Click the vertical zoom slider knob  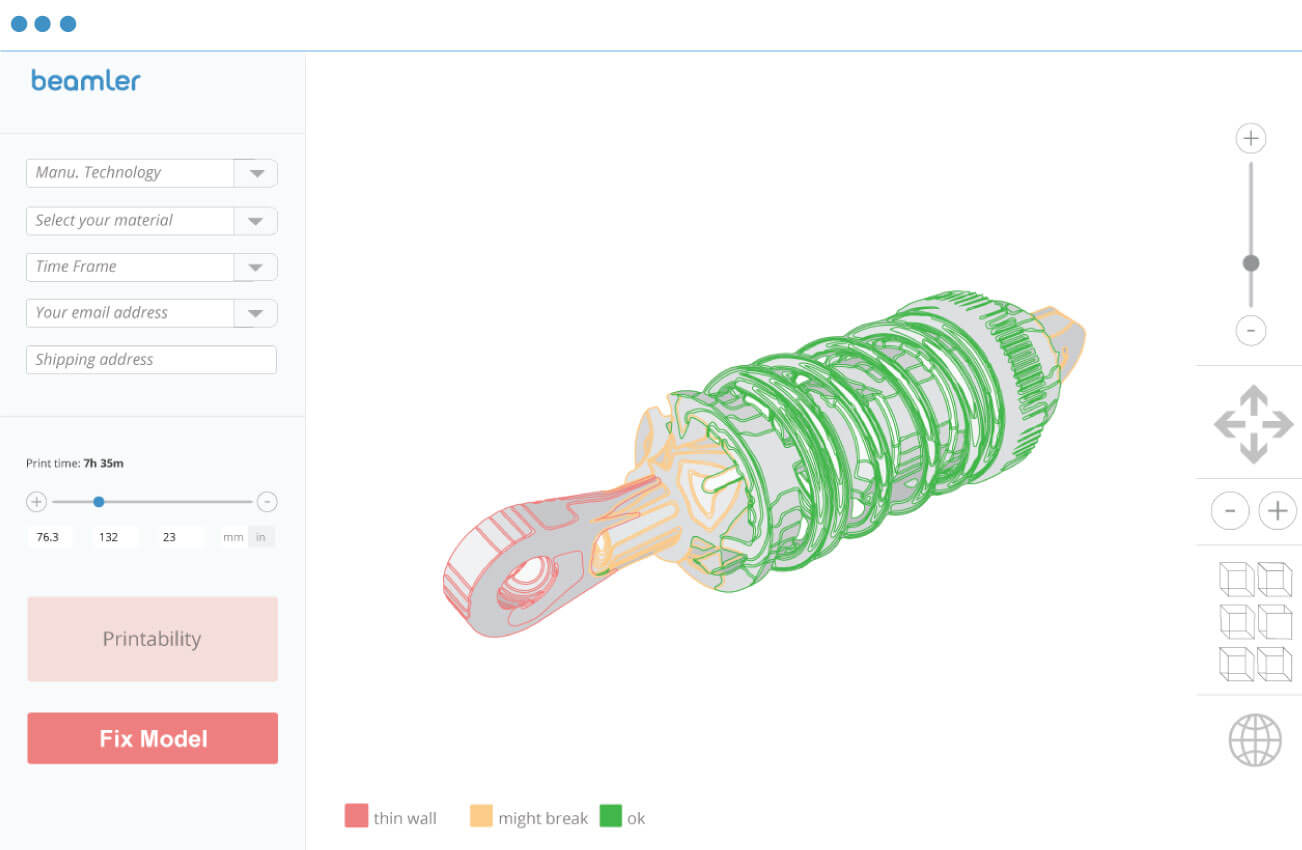[x=1251, y=263]
